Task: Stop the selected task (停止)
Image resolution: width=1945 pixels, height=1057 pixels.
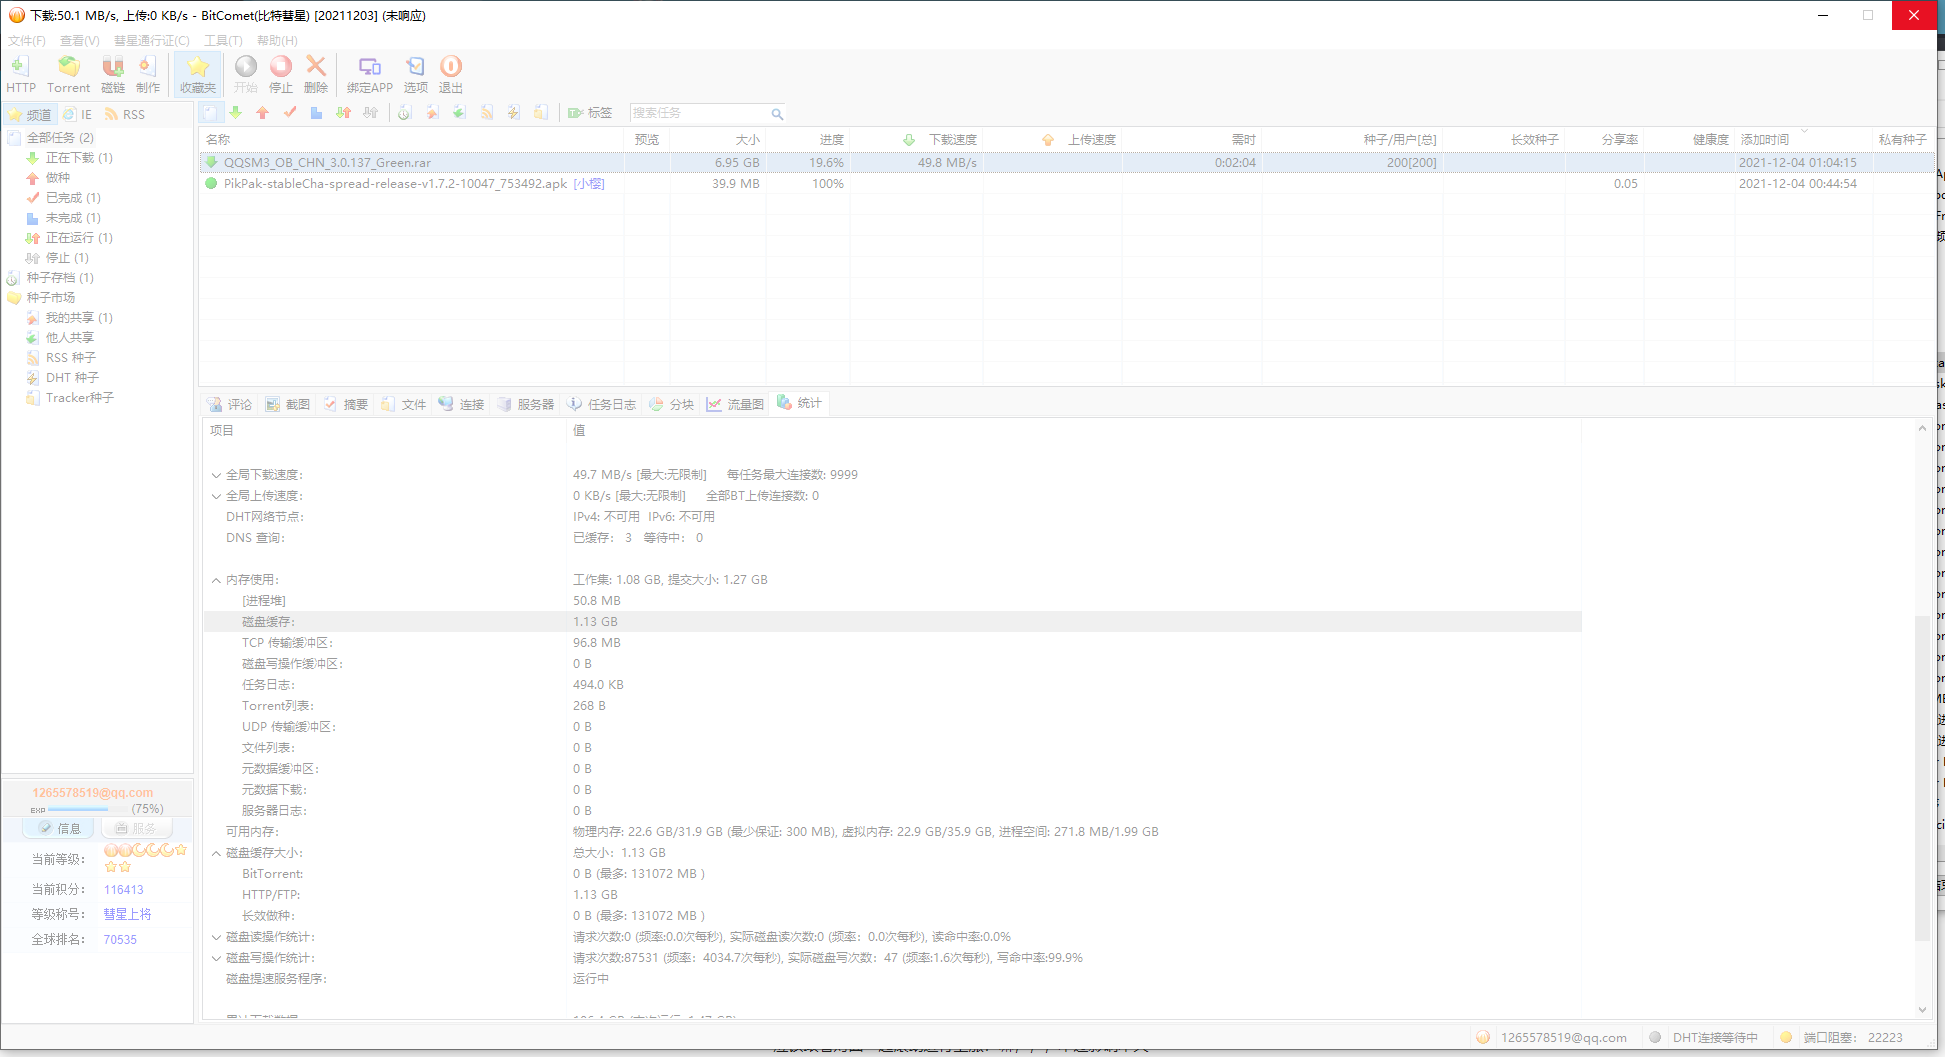Action: click(x=281, y=74)
